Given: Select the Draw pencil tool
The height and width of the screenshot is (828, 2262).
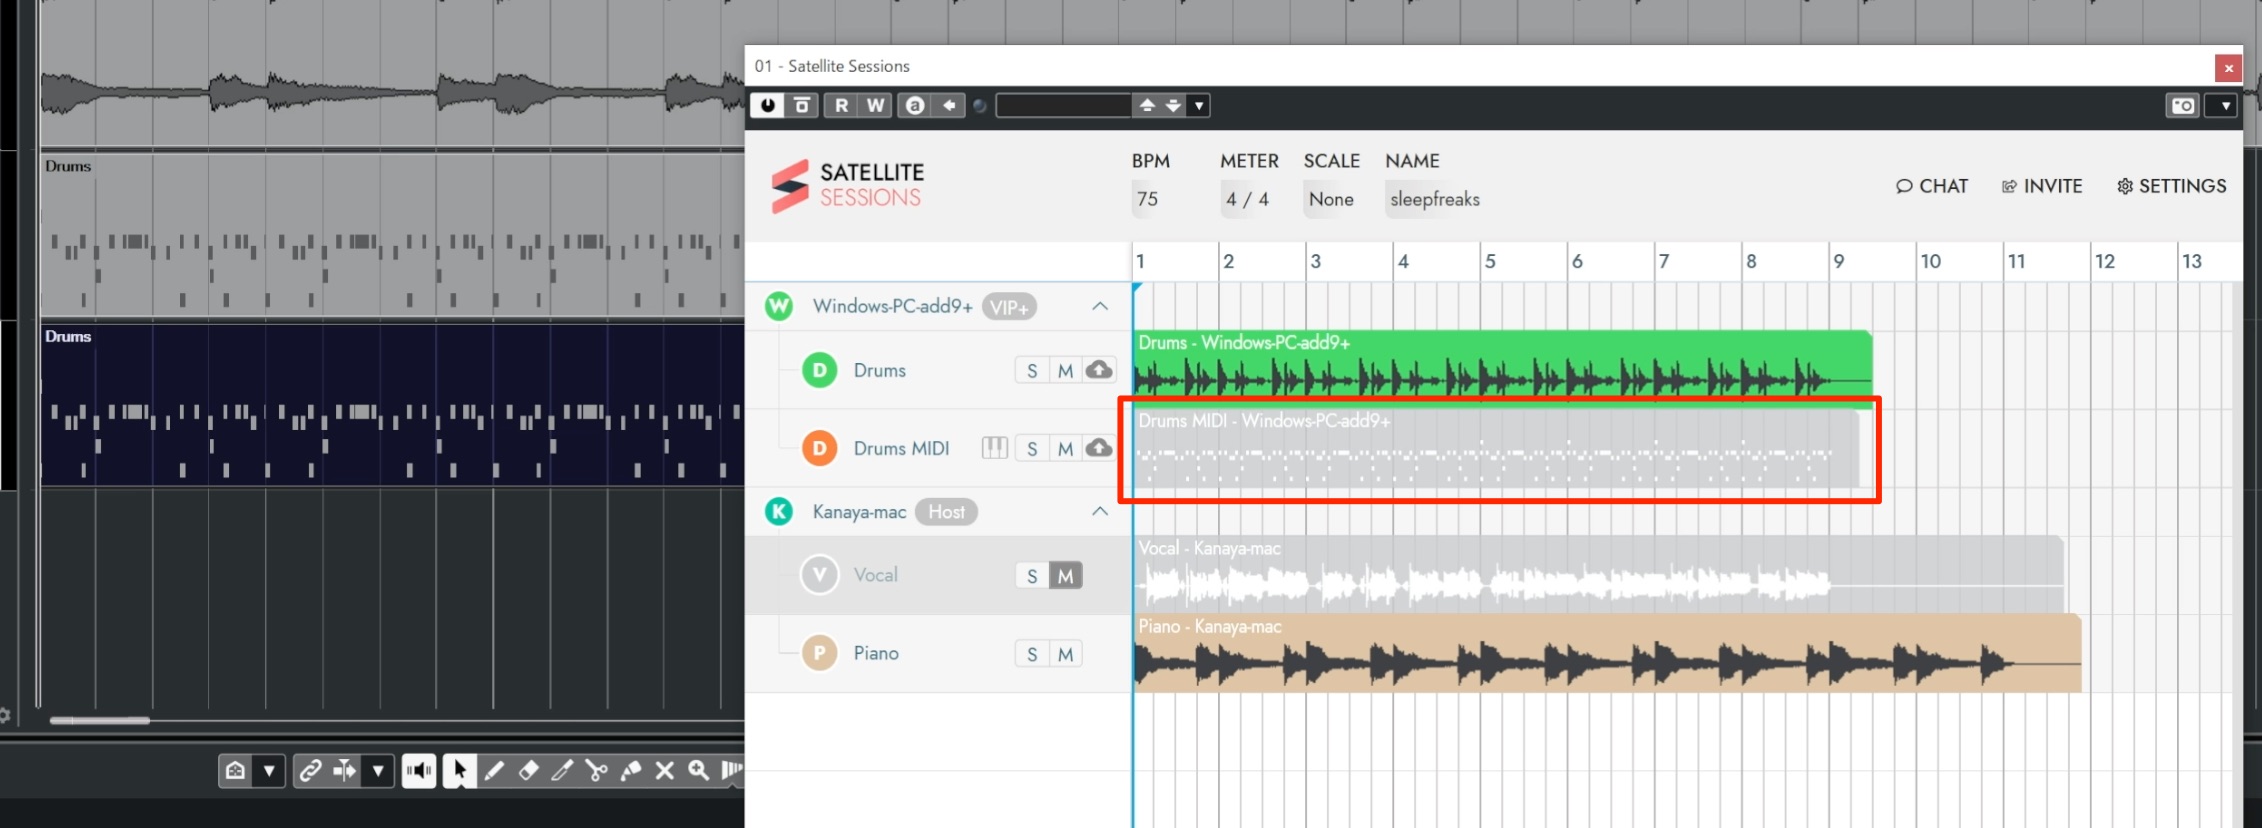Looking at the screenshot, I should pos(494,770).
